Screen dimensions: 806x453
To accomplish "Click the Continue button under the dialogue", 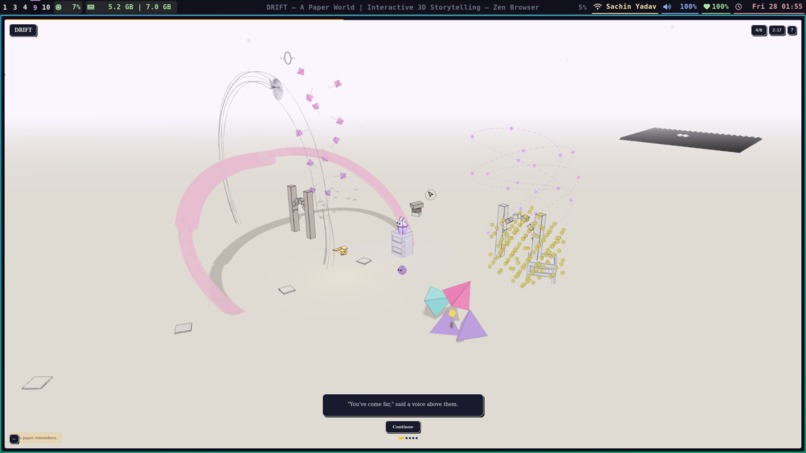I will [x=403, y=427].
